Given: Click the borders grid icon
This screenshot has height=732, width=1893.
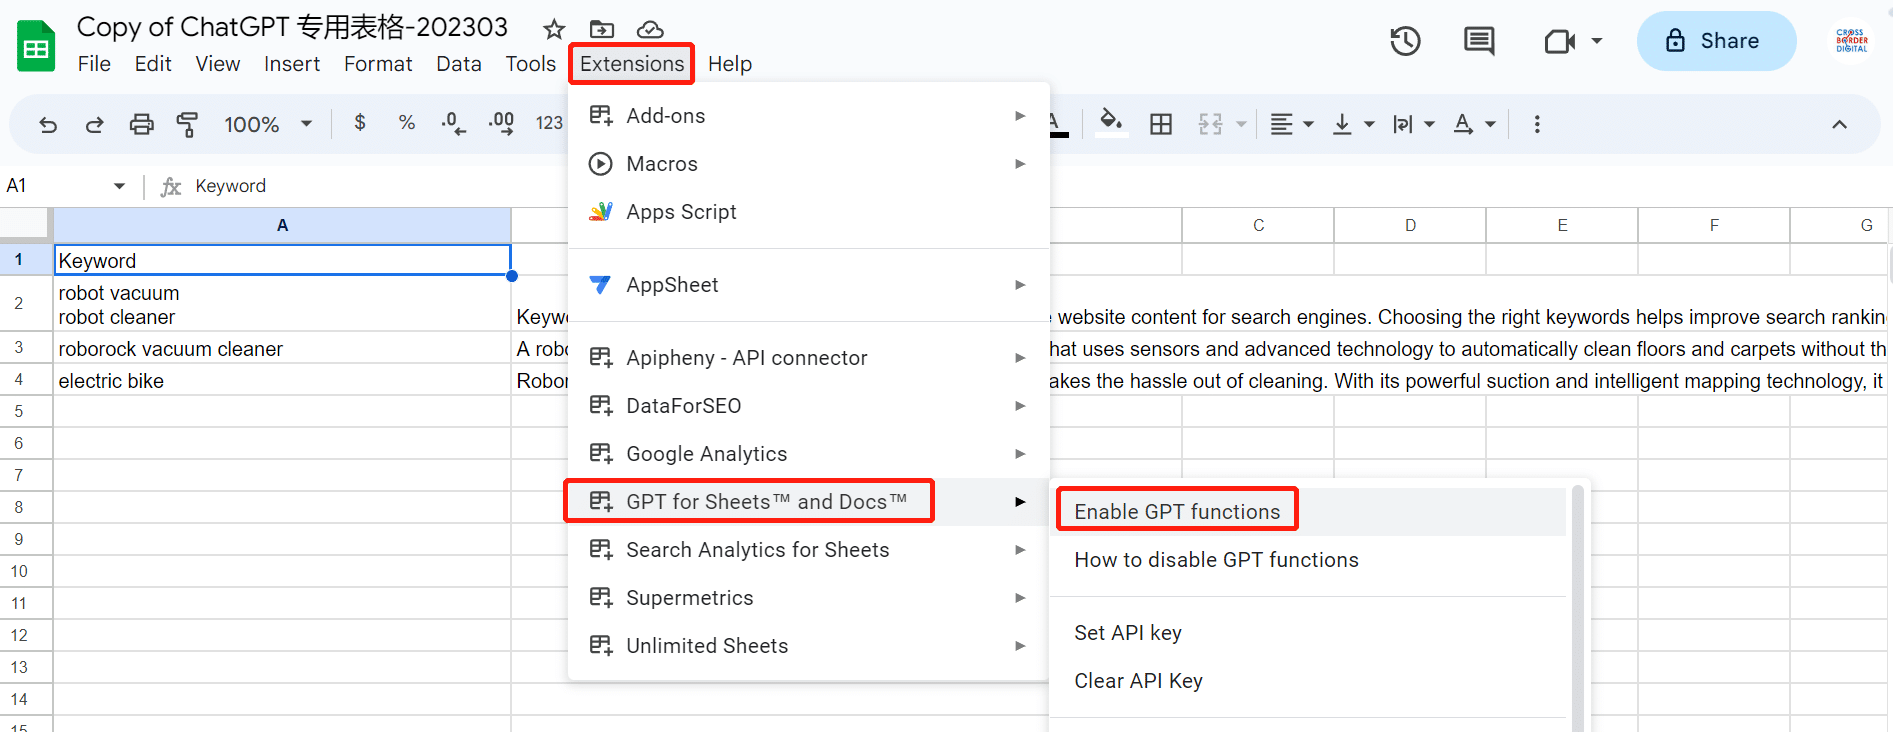Looking at the screenshot, I should click(1160, 124).
